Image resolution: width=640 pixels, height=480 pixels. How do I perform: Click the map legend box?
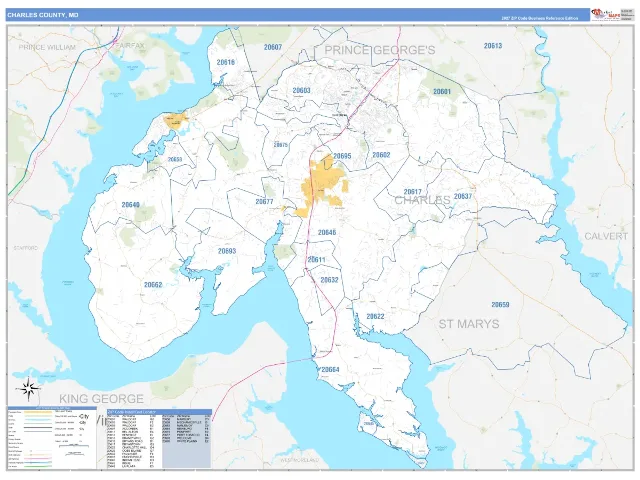[x=52, y=437]
